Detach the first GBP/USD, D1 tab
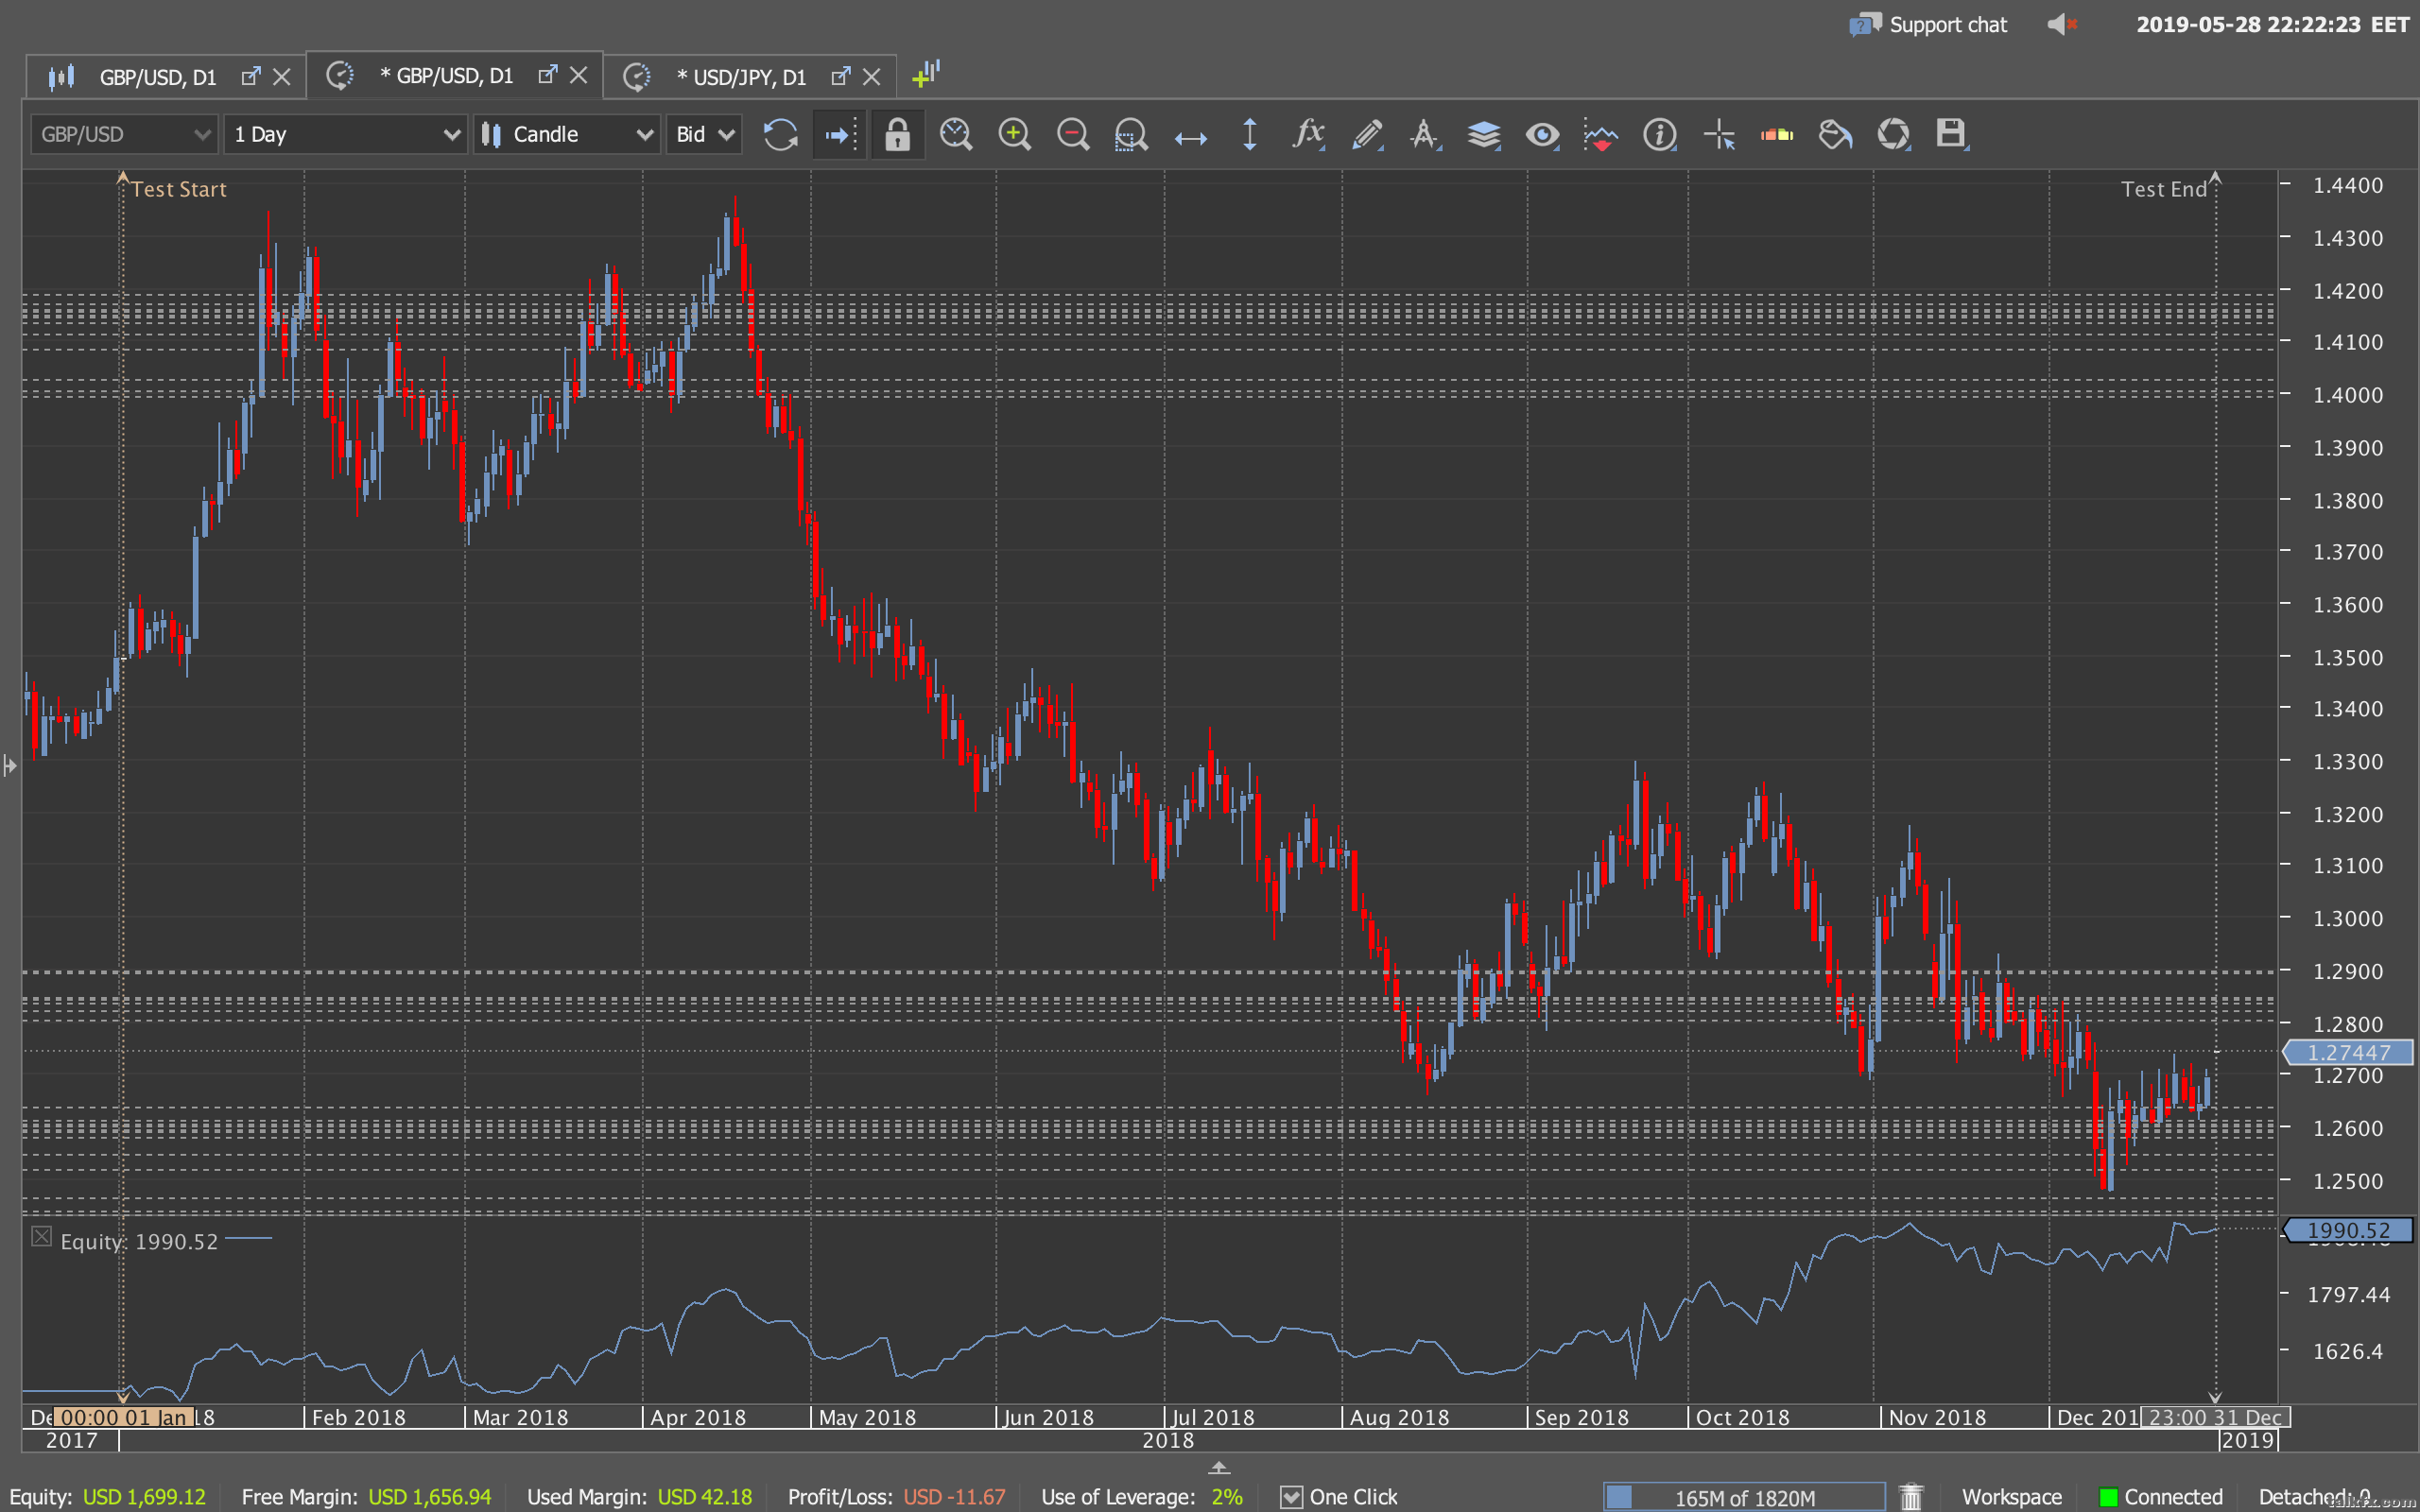Screen dimensions: 2420x1512 coord(251,76)
